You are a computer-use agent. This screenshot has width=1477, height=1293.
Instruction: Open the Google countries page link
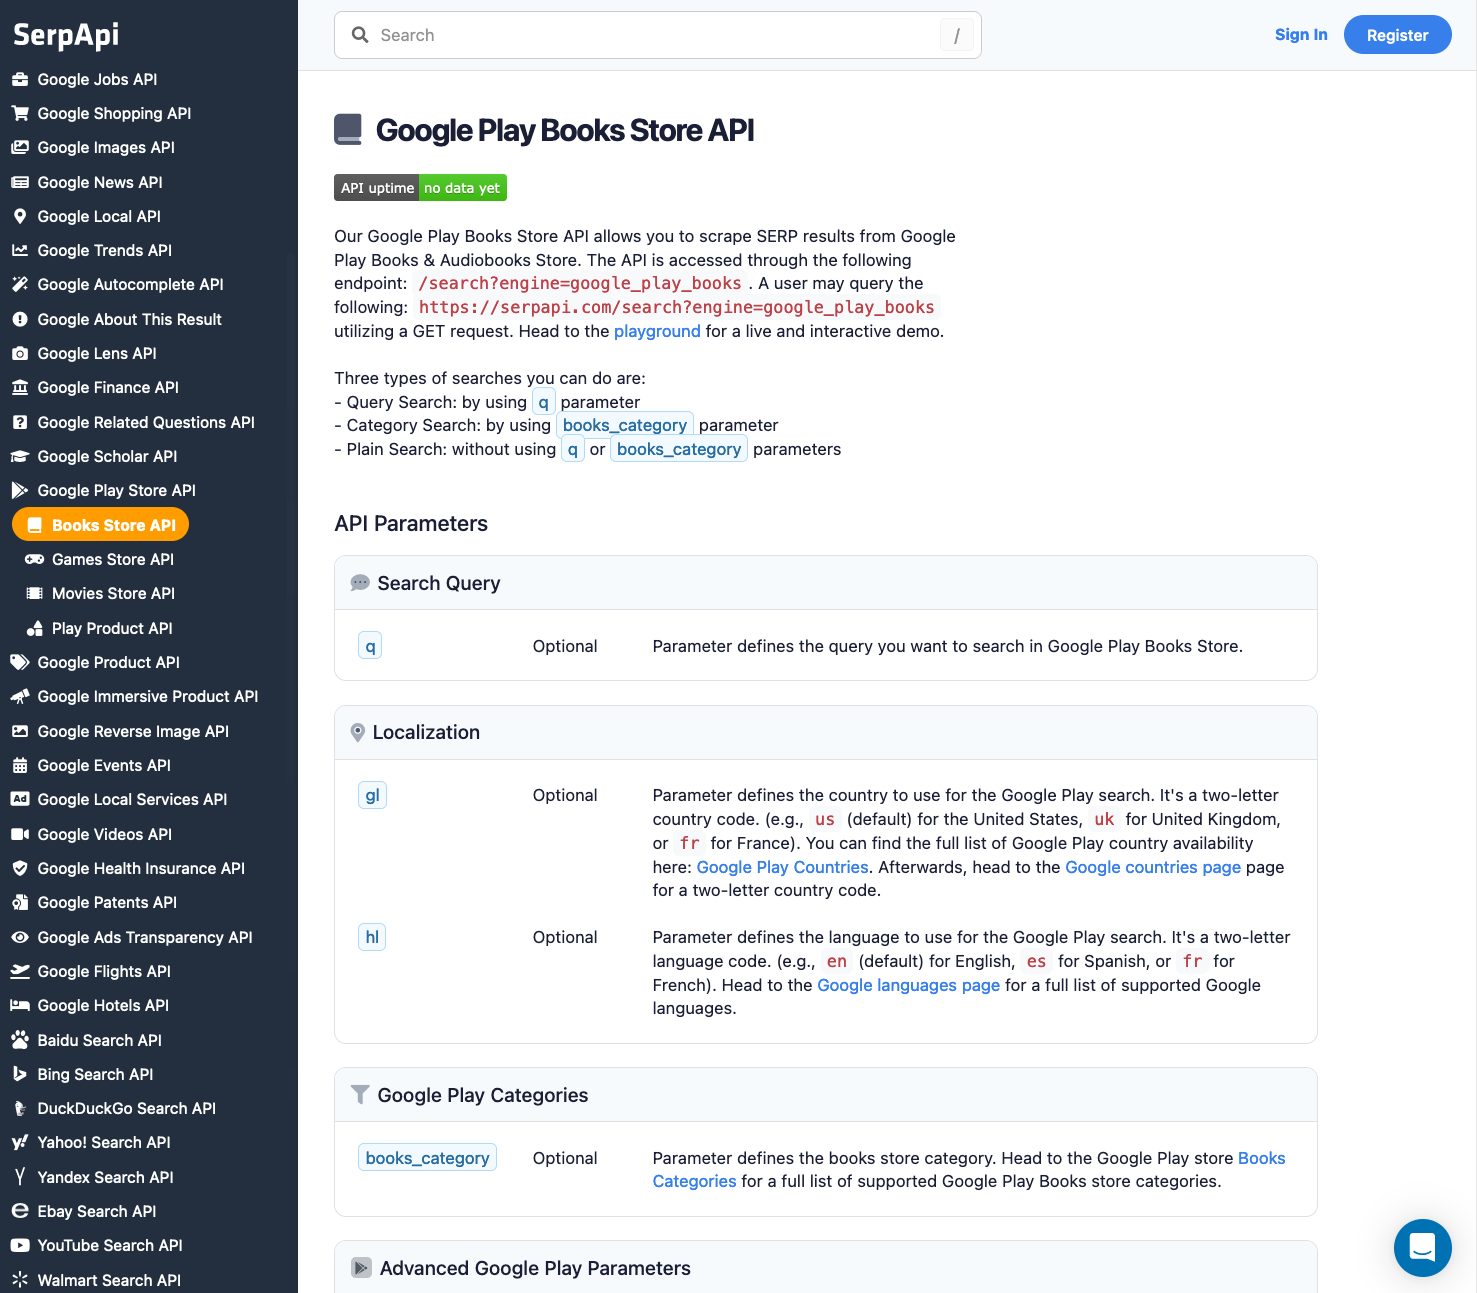[1153, 867]
